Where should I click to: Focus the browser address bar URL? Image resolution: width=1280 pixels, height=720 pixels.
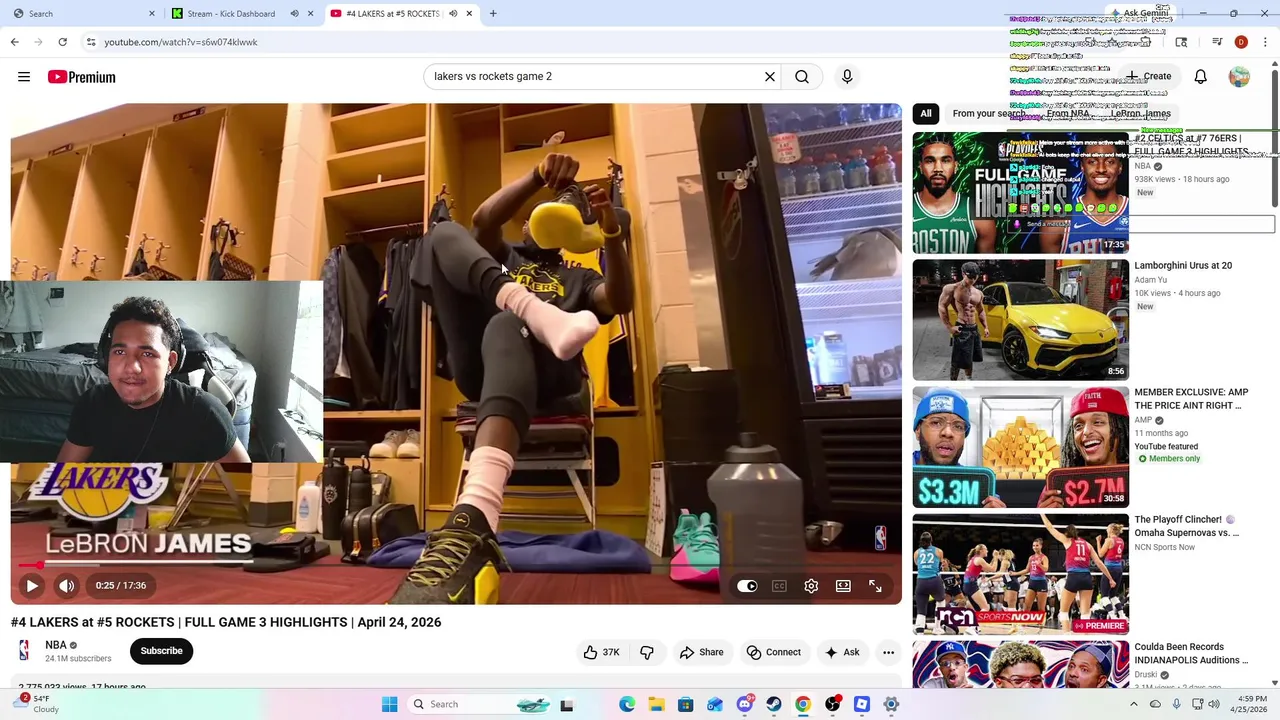pos(181,42)
